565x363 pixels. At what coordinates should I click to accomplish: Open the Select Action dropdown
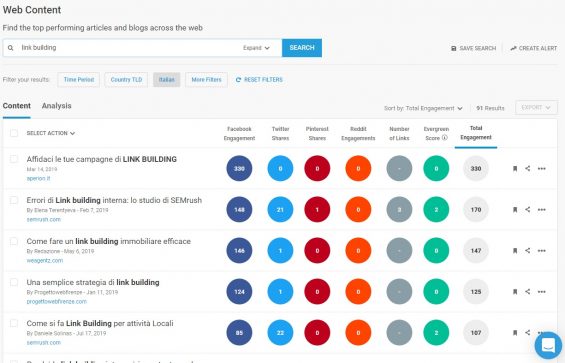(51, 133)
